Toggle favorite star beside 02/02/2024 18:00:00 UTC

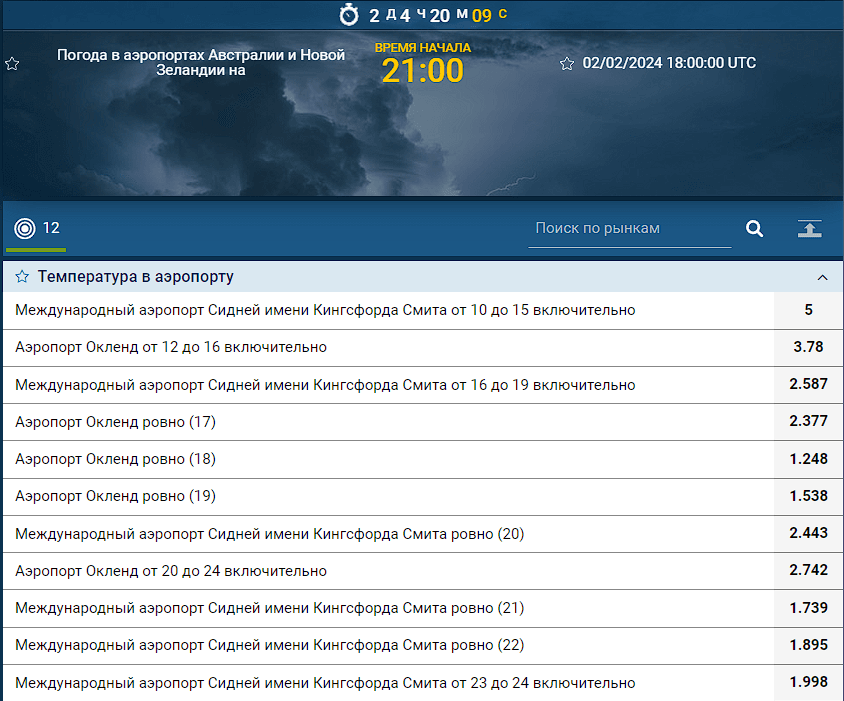[x=567, y=64]
